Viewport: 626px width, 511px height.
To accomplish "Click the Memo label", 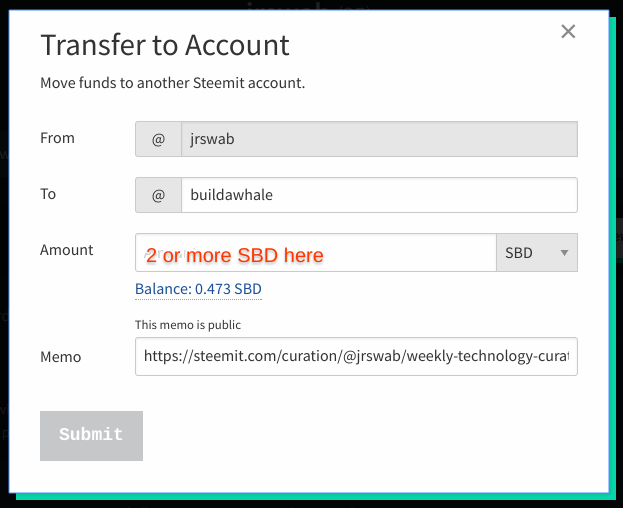I will (x=60, y=356).
